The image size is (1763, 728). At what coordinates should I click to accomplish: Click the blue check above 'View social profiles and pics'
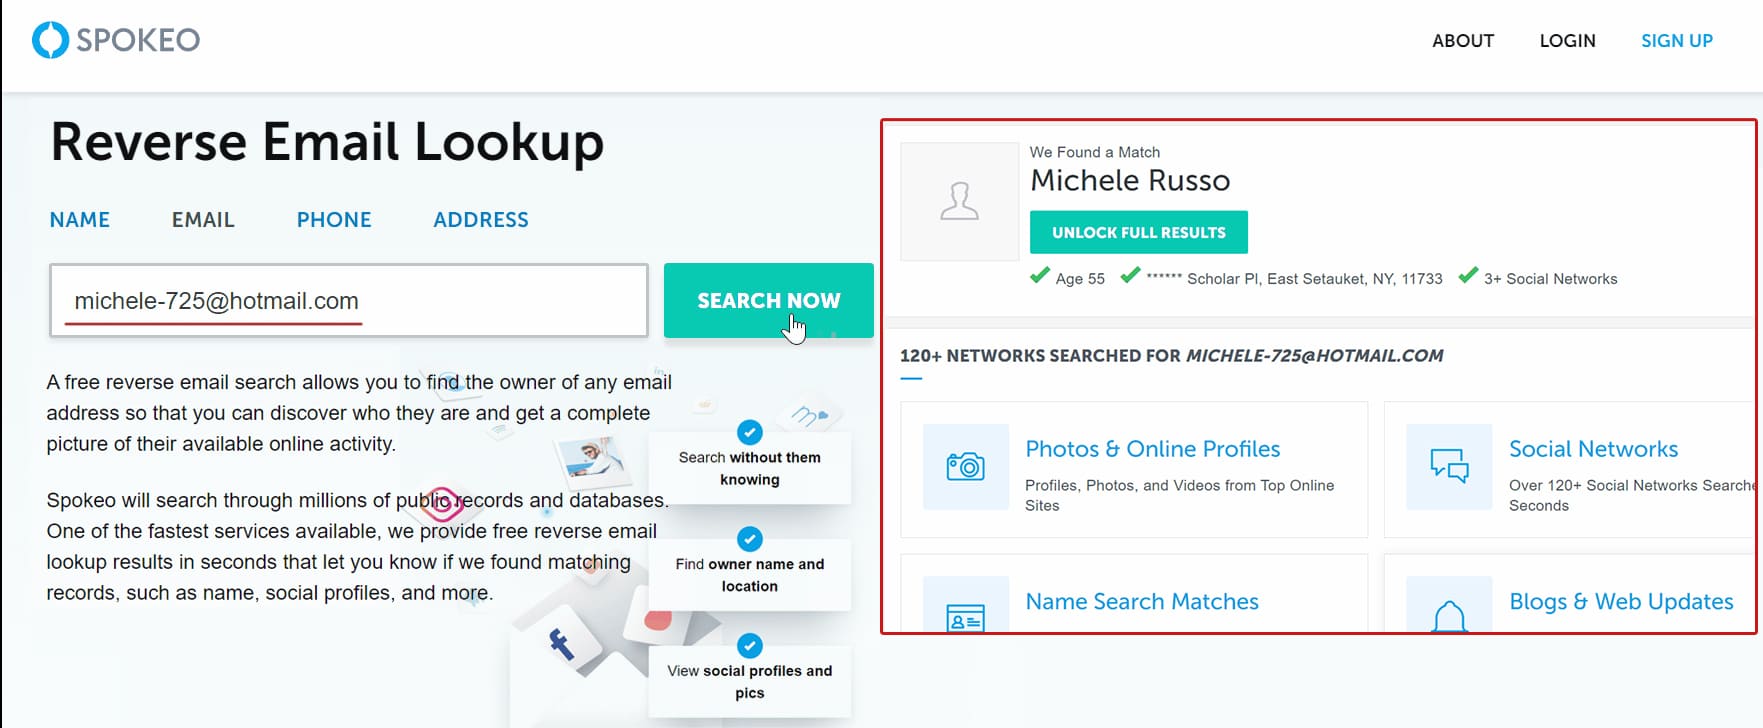[750, 645]
